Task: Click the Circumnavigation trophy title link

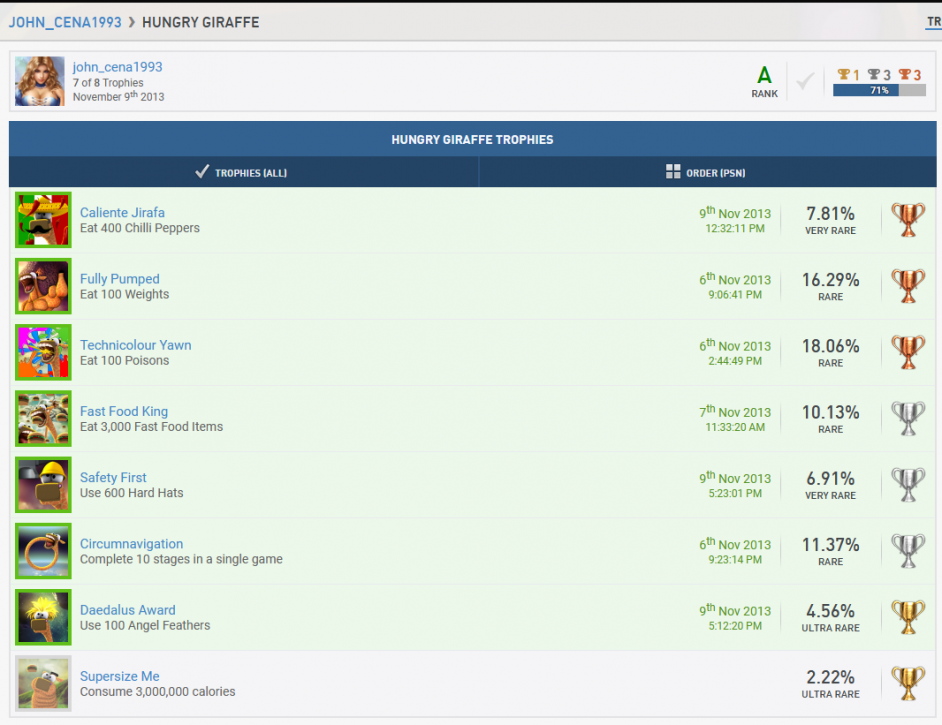Action: pyautogui.click(x=131, y=544)
